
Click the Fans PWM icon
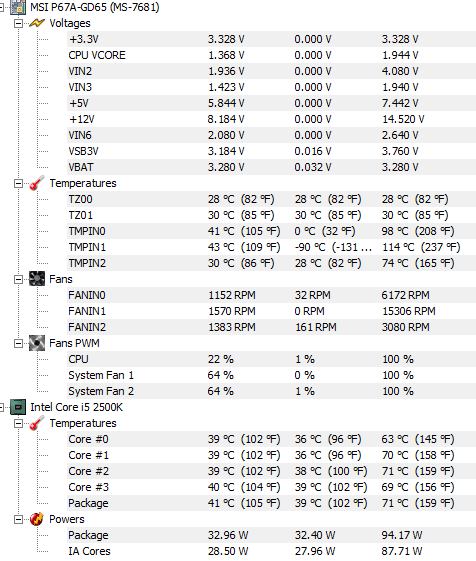click(37, 343)
